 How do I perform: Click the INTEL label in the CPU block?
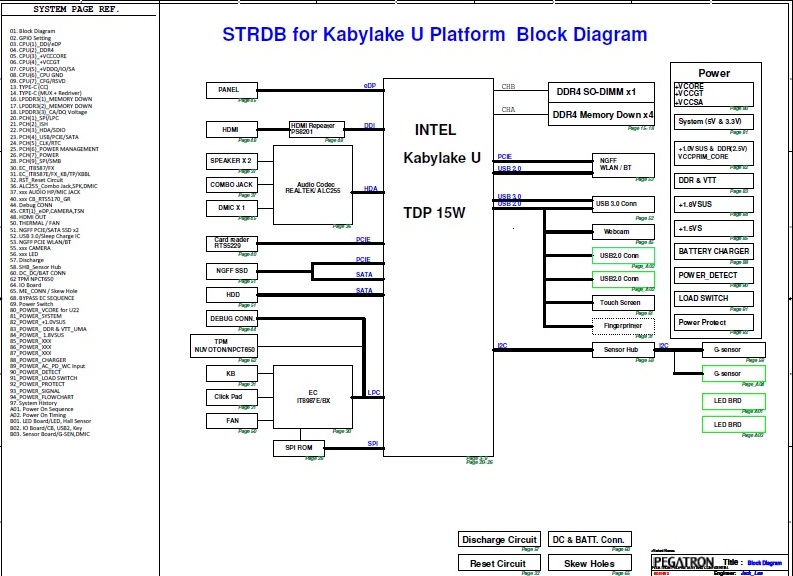click(x=435, y=130)
